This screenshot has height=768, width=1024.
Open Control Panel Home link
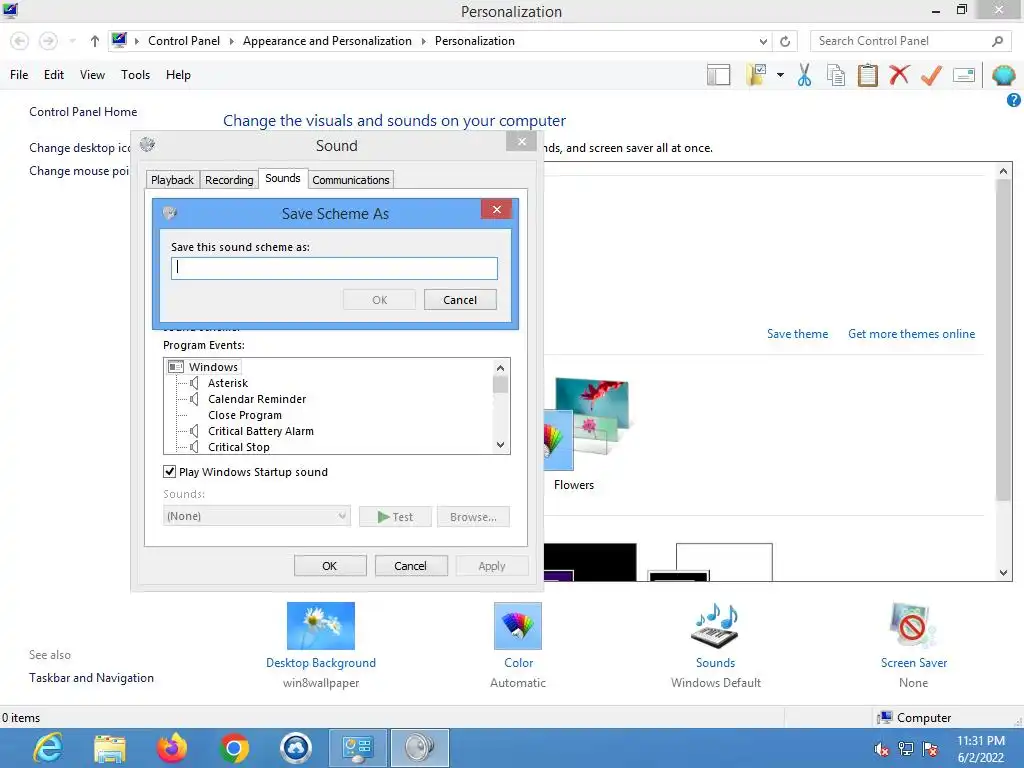83,112
